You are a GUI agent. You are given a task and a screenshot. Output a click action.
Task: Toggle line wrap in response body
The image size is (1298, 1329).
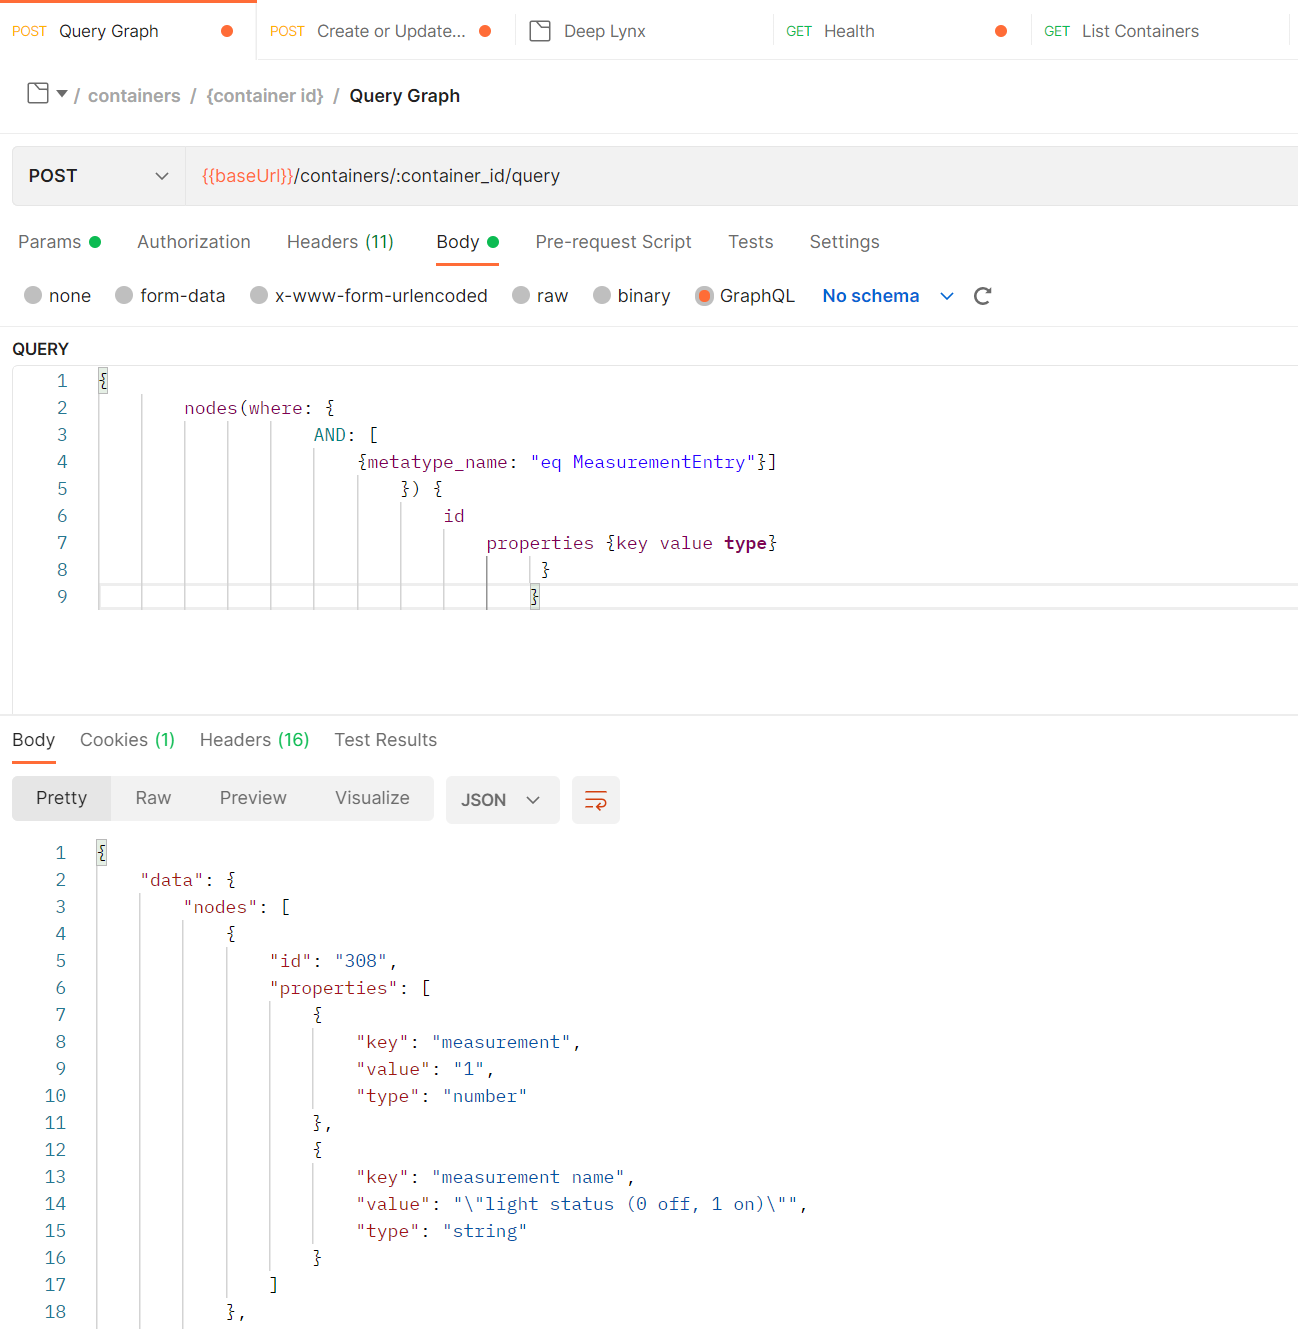pyautogui.click(x=596, y=800)
